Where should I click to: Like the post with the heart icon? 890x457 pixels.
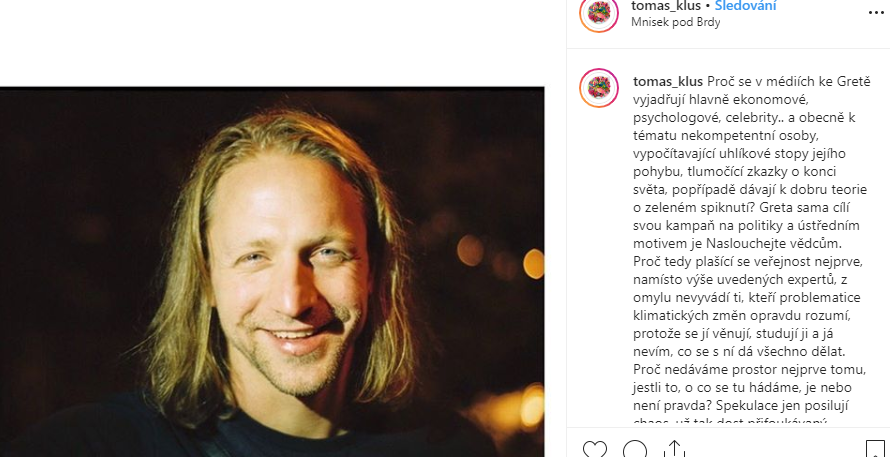point(595,450)
